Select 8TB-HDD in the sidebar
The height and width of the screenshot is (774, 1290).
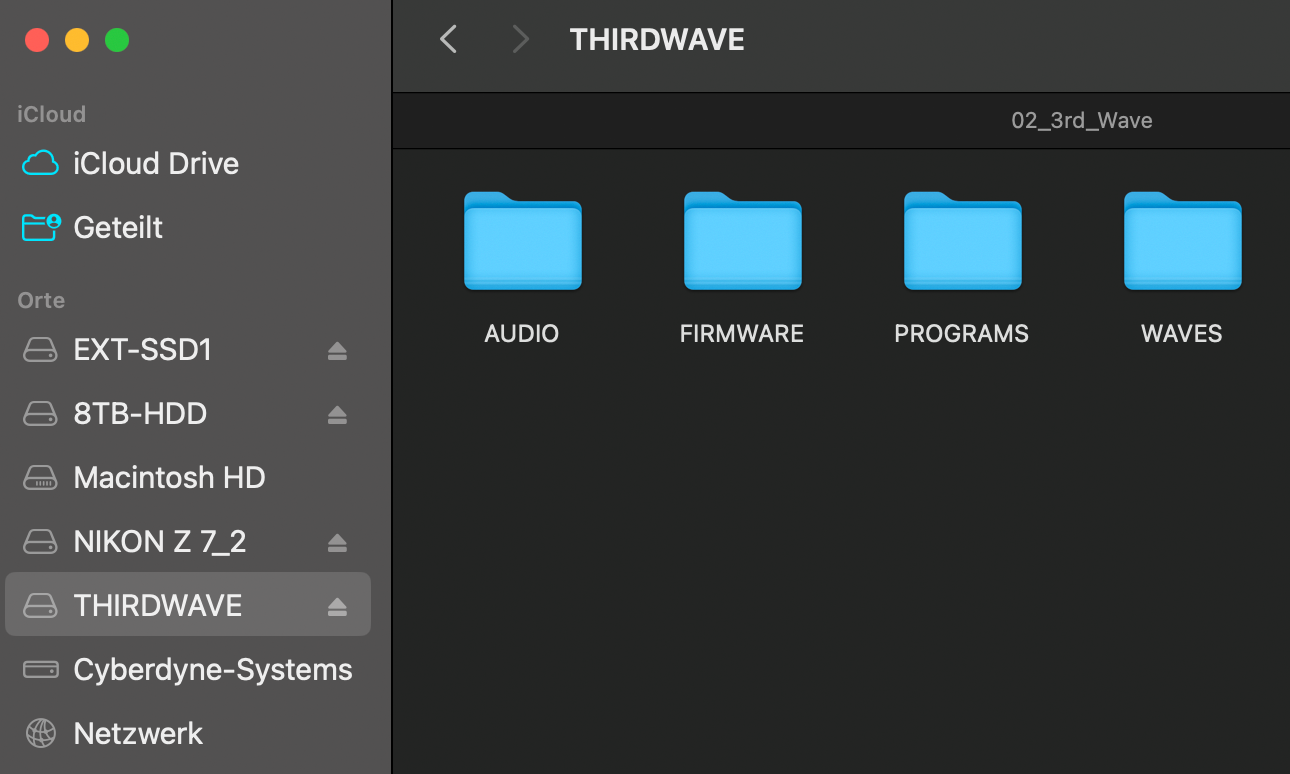[x=188, y=414]
